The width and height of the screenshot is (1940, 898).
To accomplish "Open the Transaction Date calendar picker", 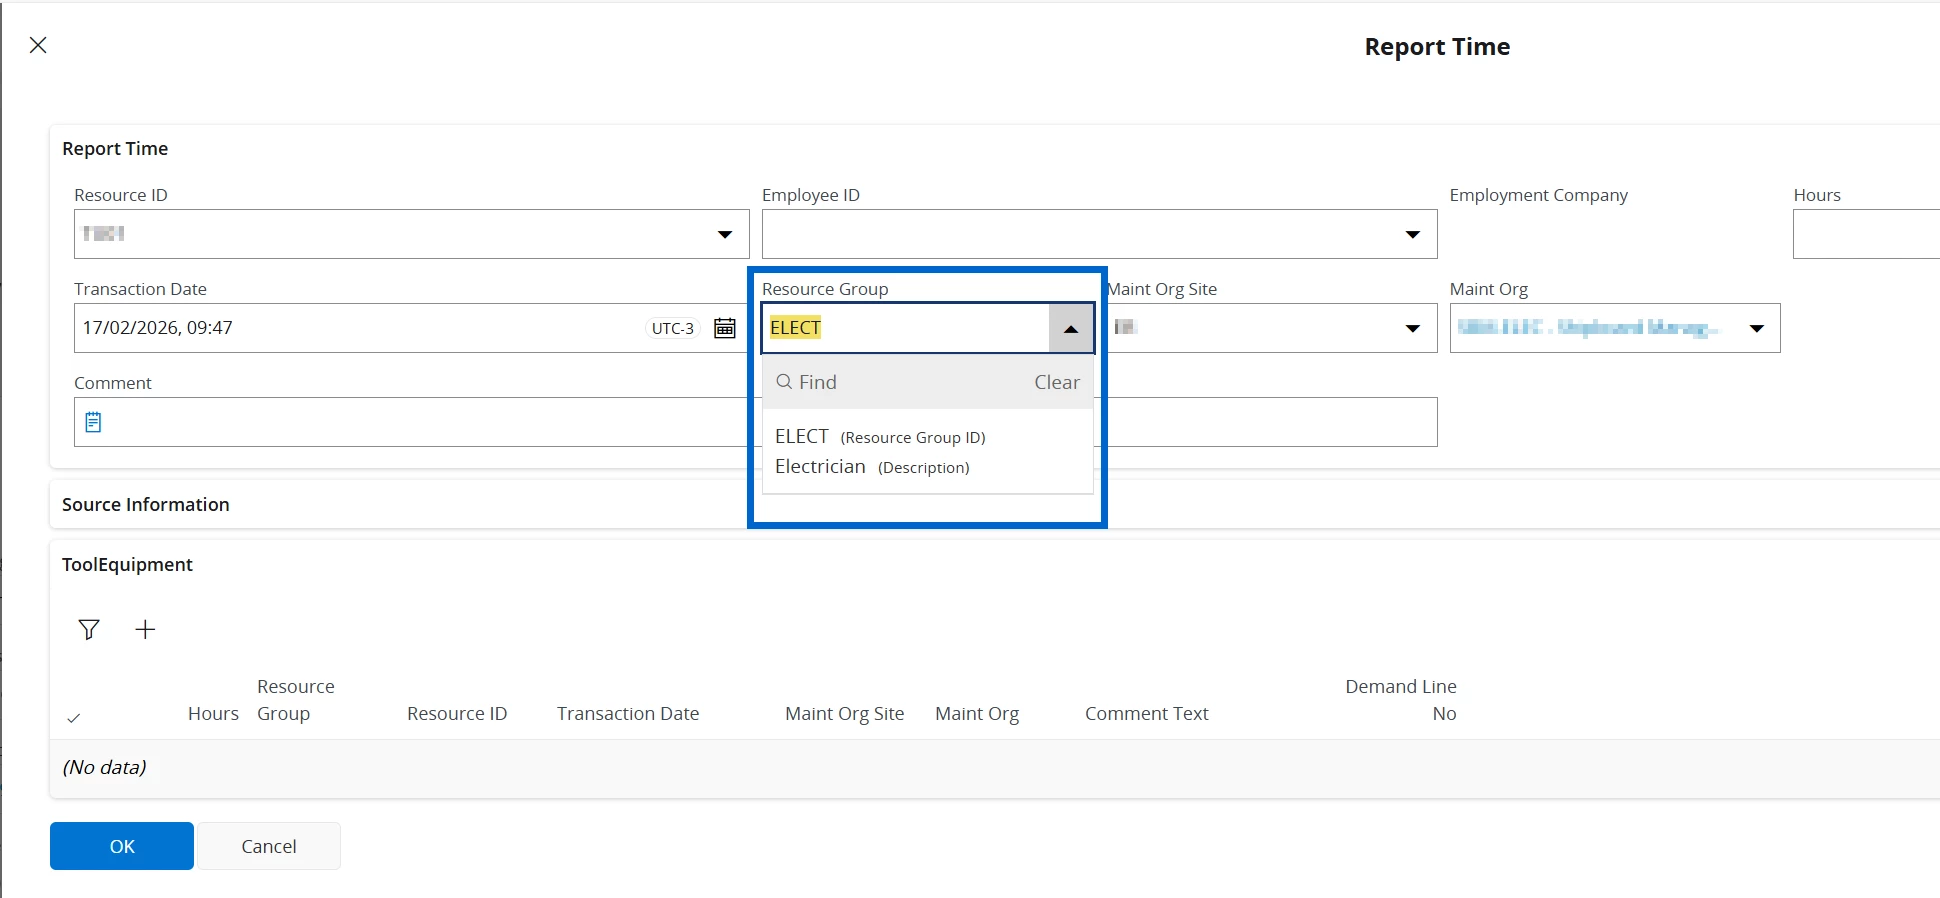I will tap(725, 328).
